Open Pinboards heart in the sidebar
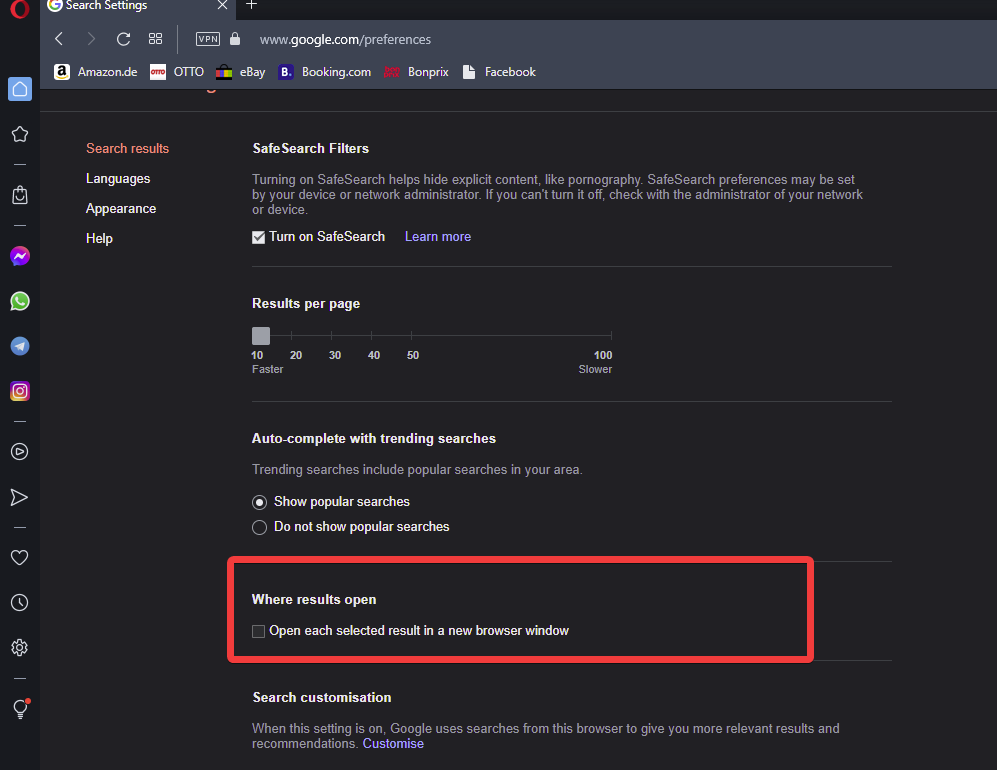The image size is (997, 770). 20,558
